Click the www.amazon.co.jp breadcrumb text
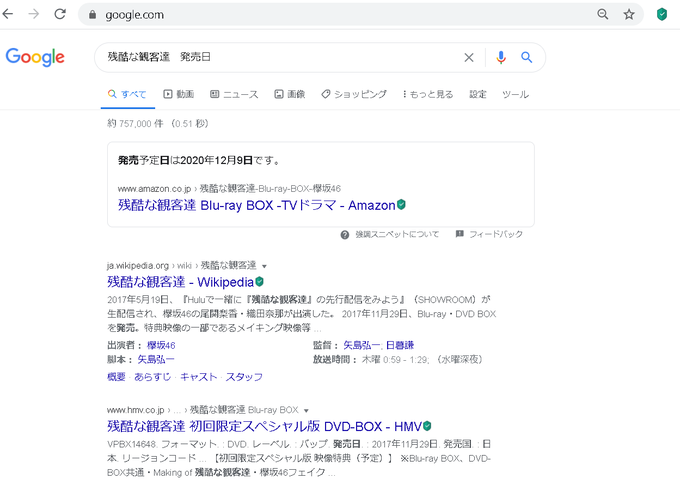Image resolution: width=680 pixels, height=491 pixels. (154, 189)
